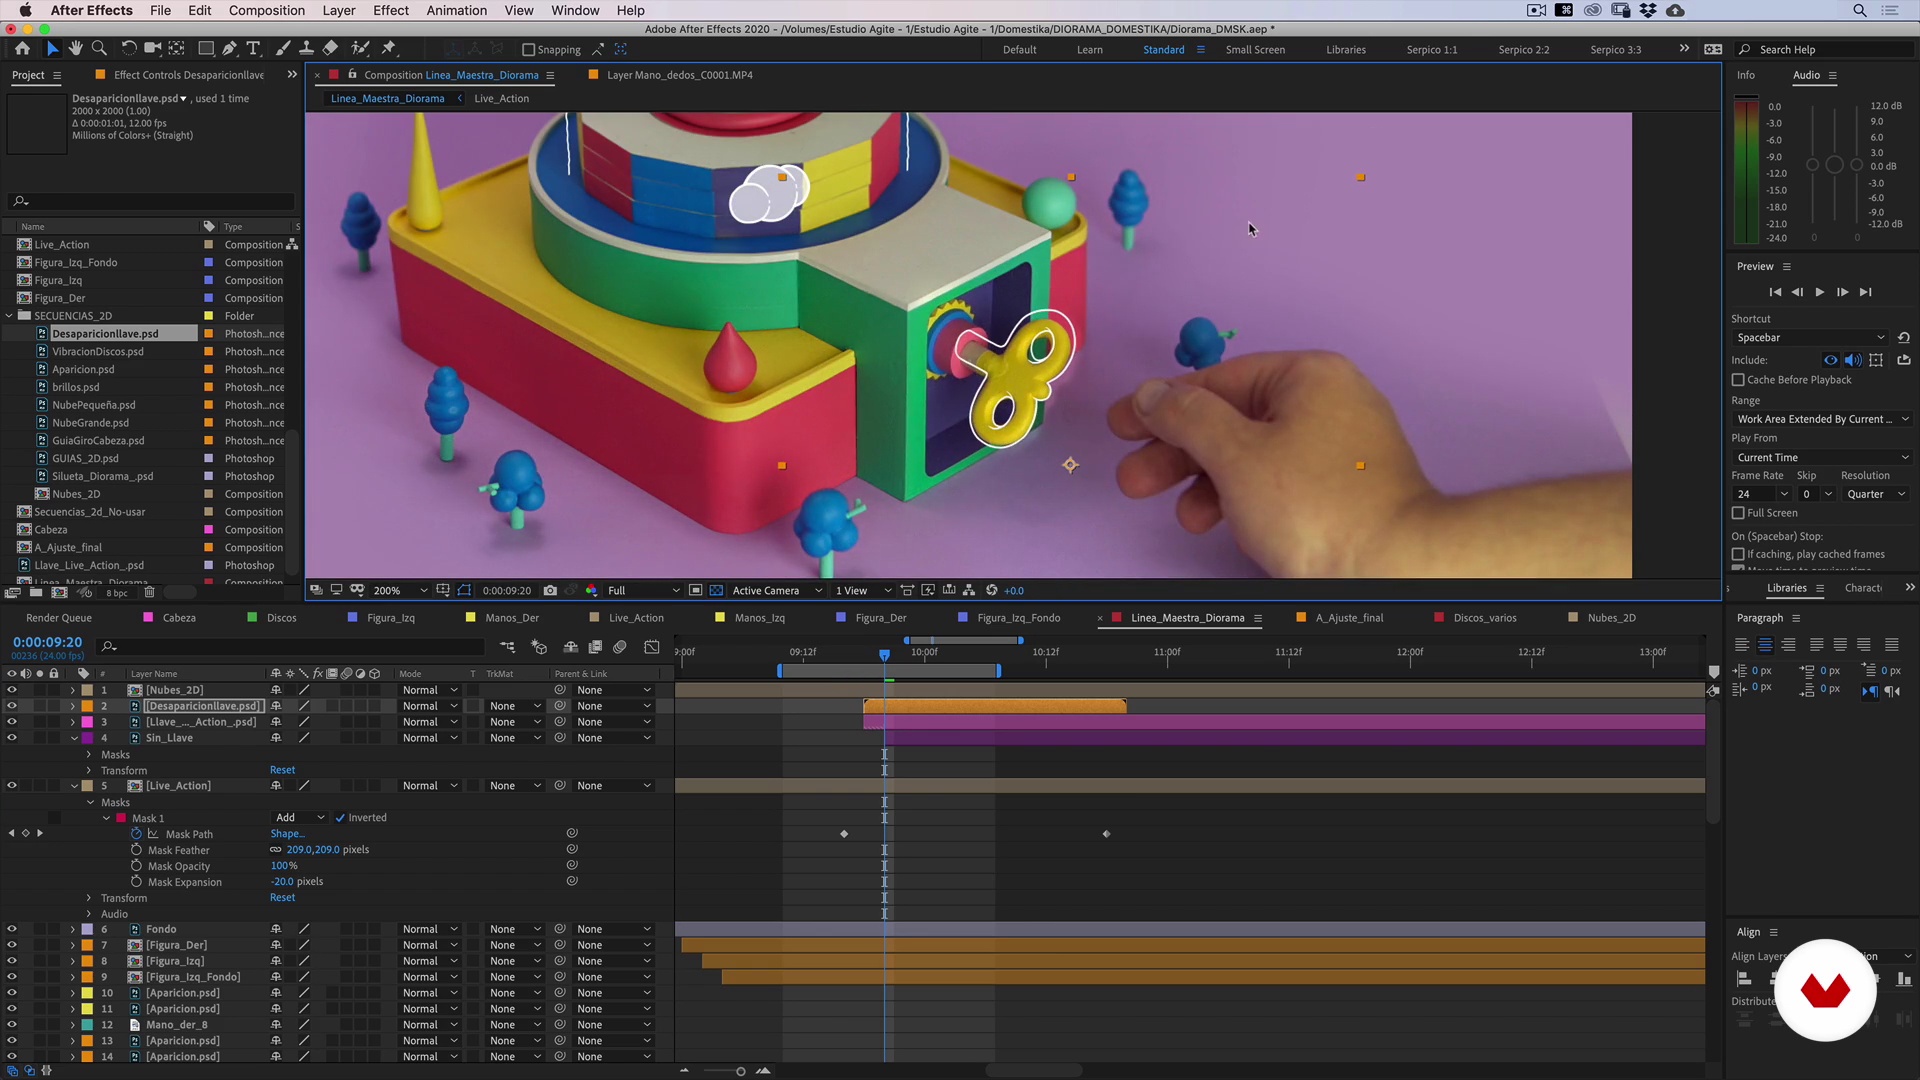Select the Puppet Pin tool
This screenshot has width=1920, height=1080.
(389, 48)
